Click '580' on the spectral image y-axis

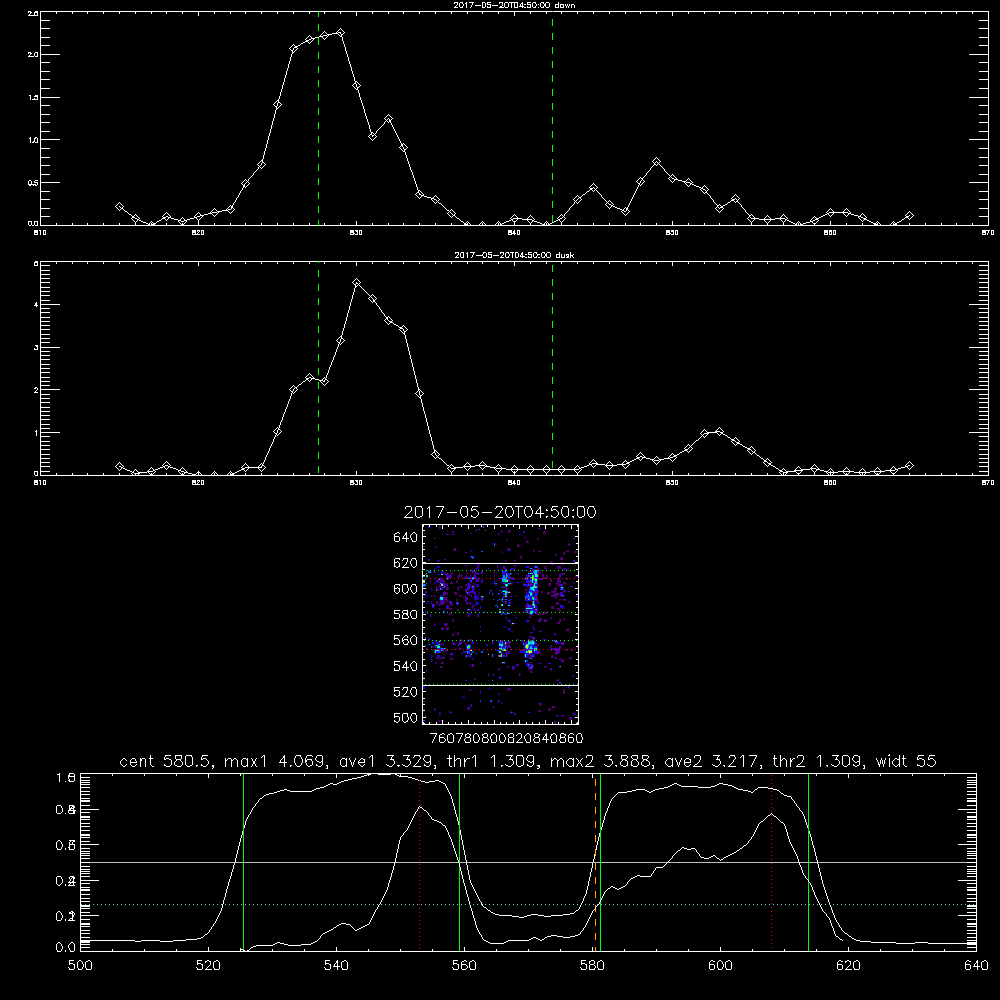pos(405,615)
